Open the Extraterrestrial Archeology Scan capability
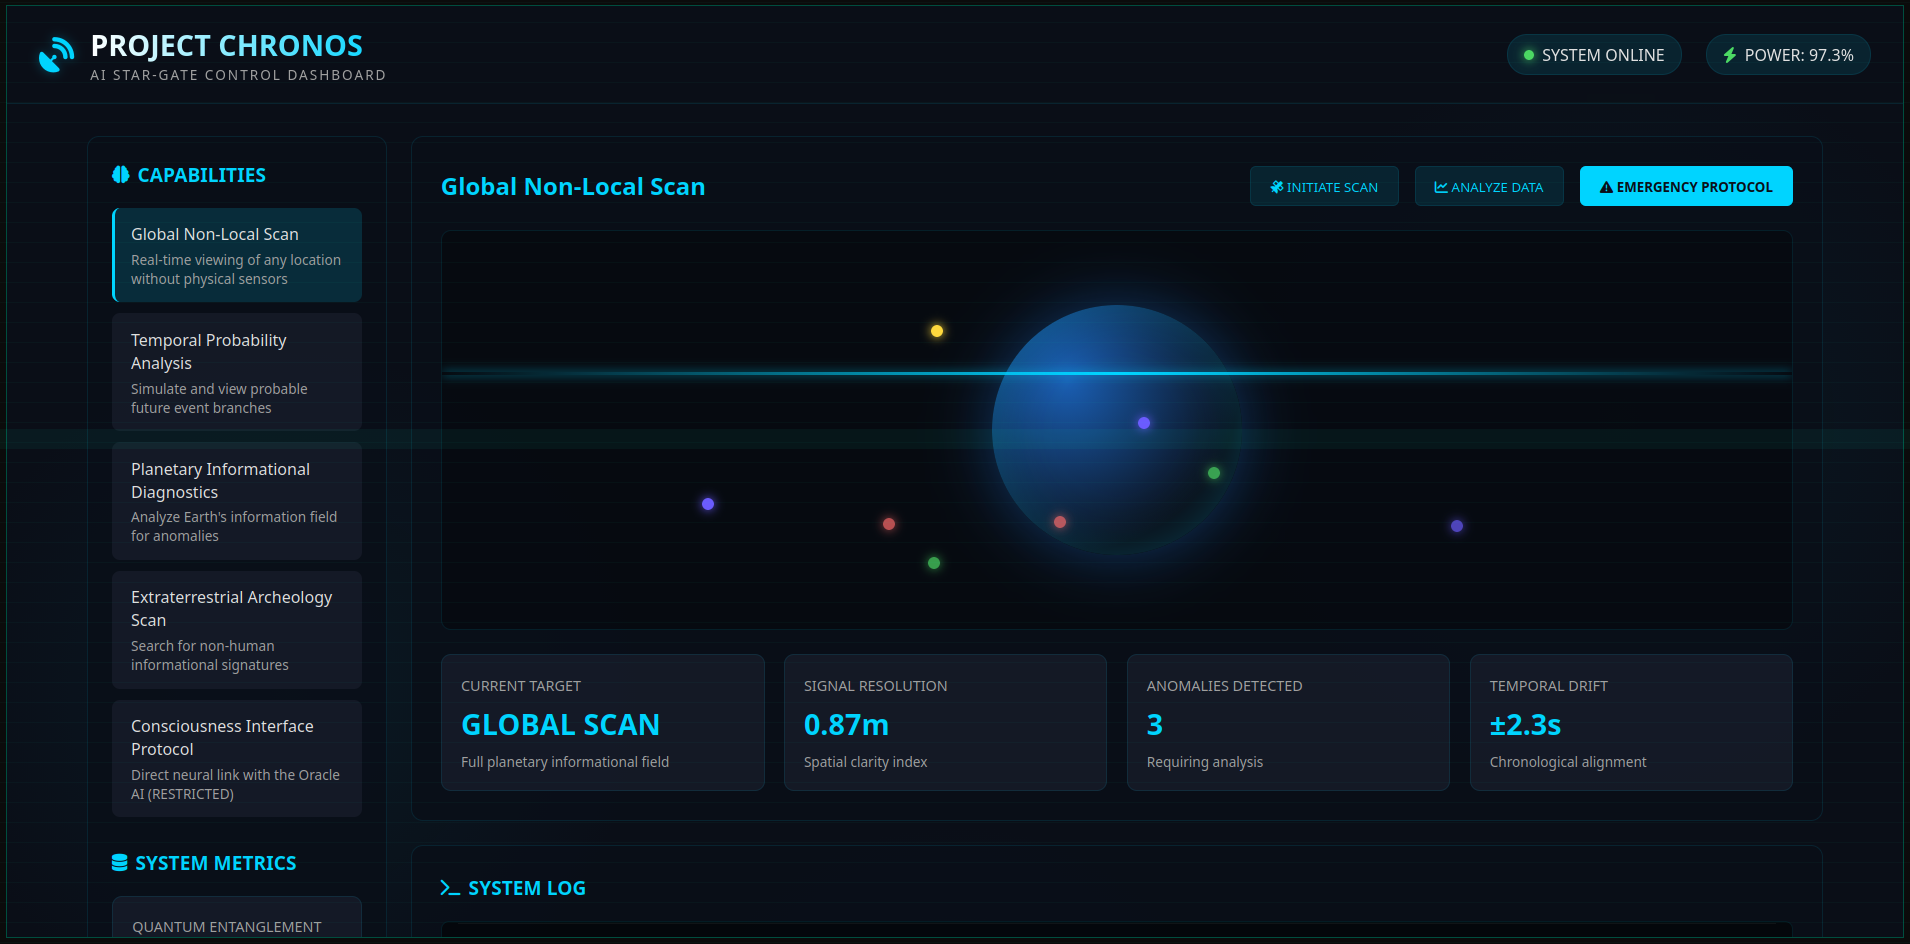1910x944 pixels. point(237,630)
